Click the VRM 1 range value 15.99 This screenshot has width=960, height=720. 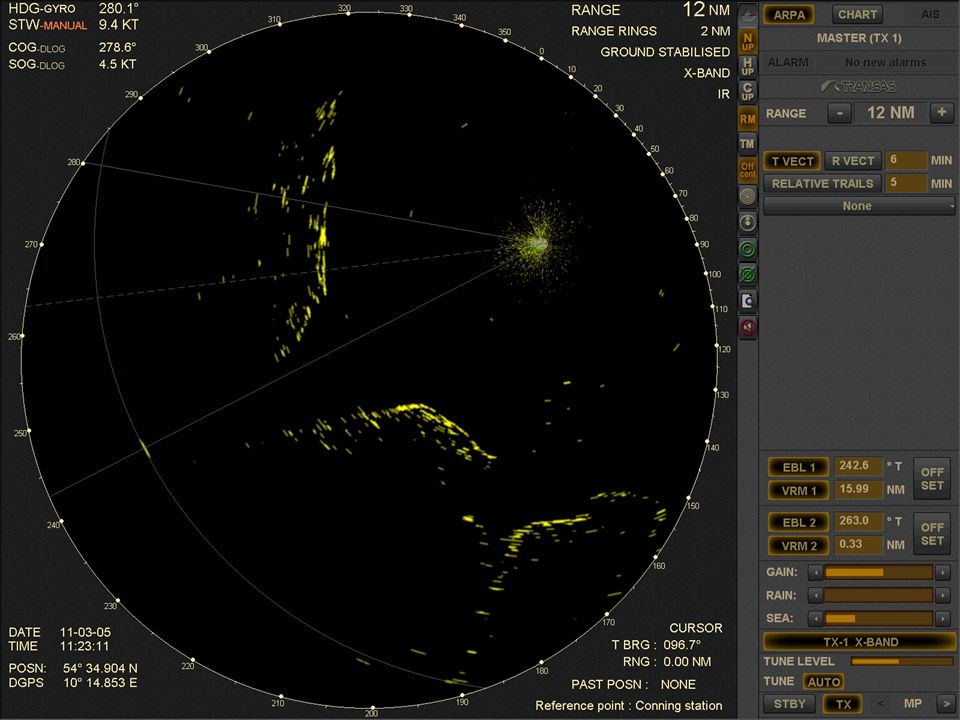(x=858, y=490)
